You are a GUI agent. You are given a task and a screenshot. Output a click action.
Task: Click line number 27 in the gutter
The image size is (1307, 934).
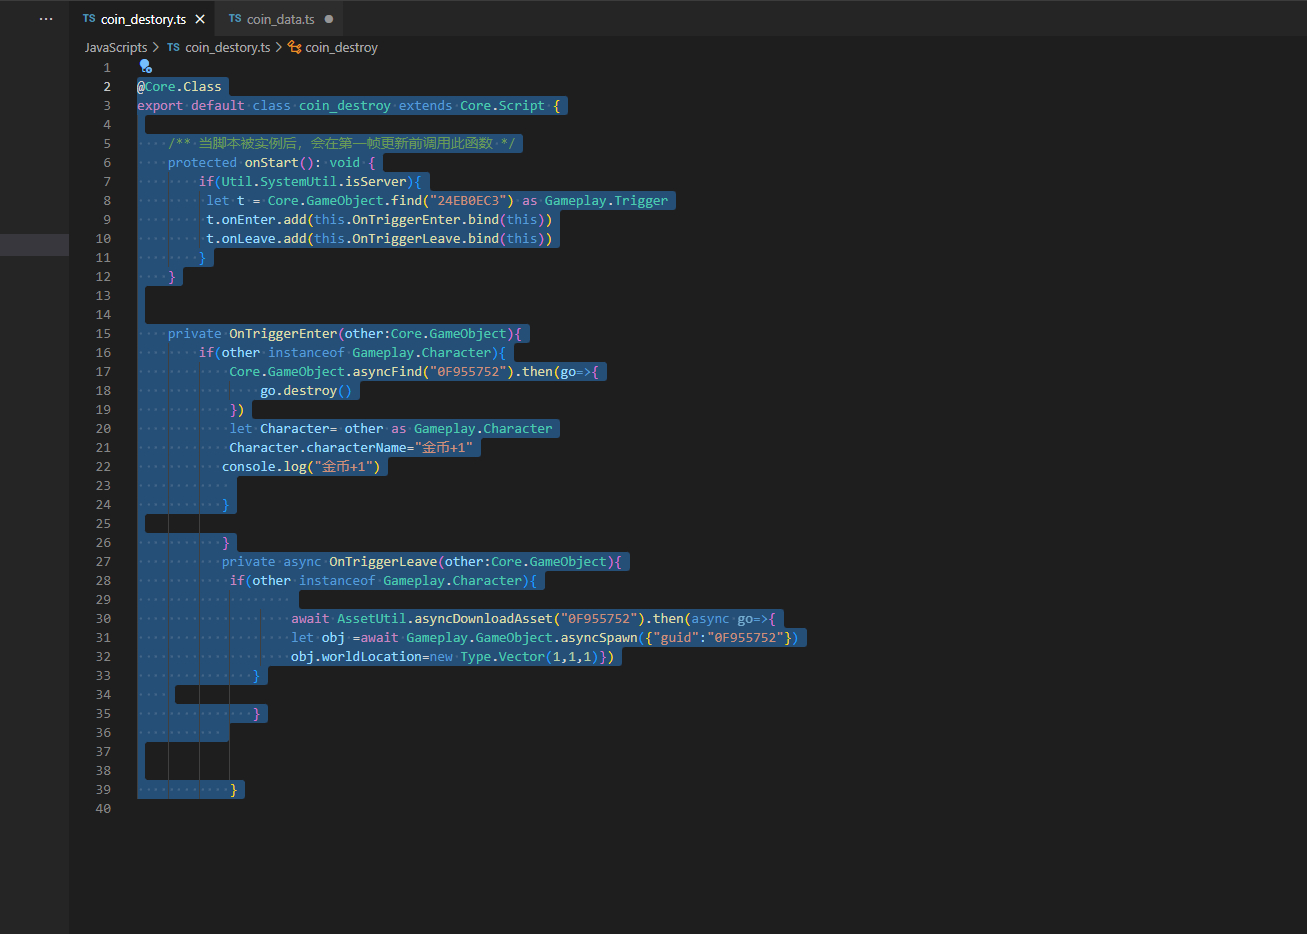click(103, 561)
